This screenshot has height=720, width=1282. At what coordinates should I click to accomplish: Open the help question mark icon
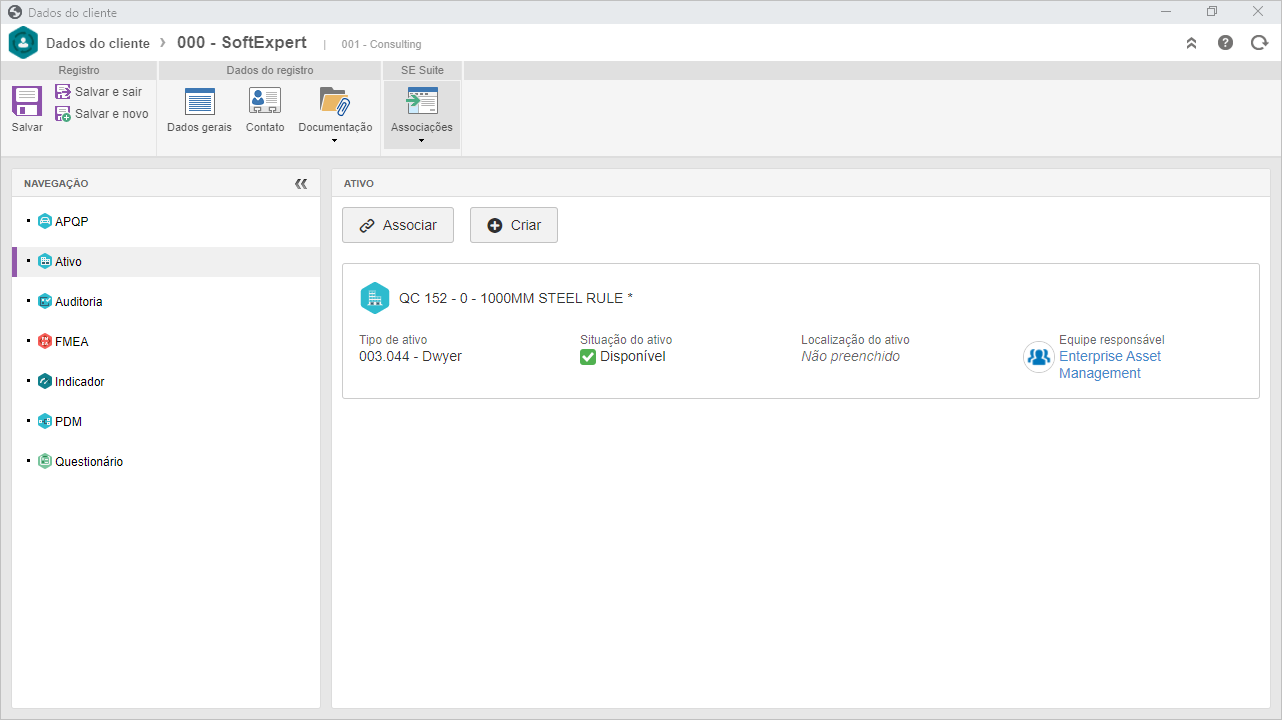click(1225, 43)
